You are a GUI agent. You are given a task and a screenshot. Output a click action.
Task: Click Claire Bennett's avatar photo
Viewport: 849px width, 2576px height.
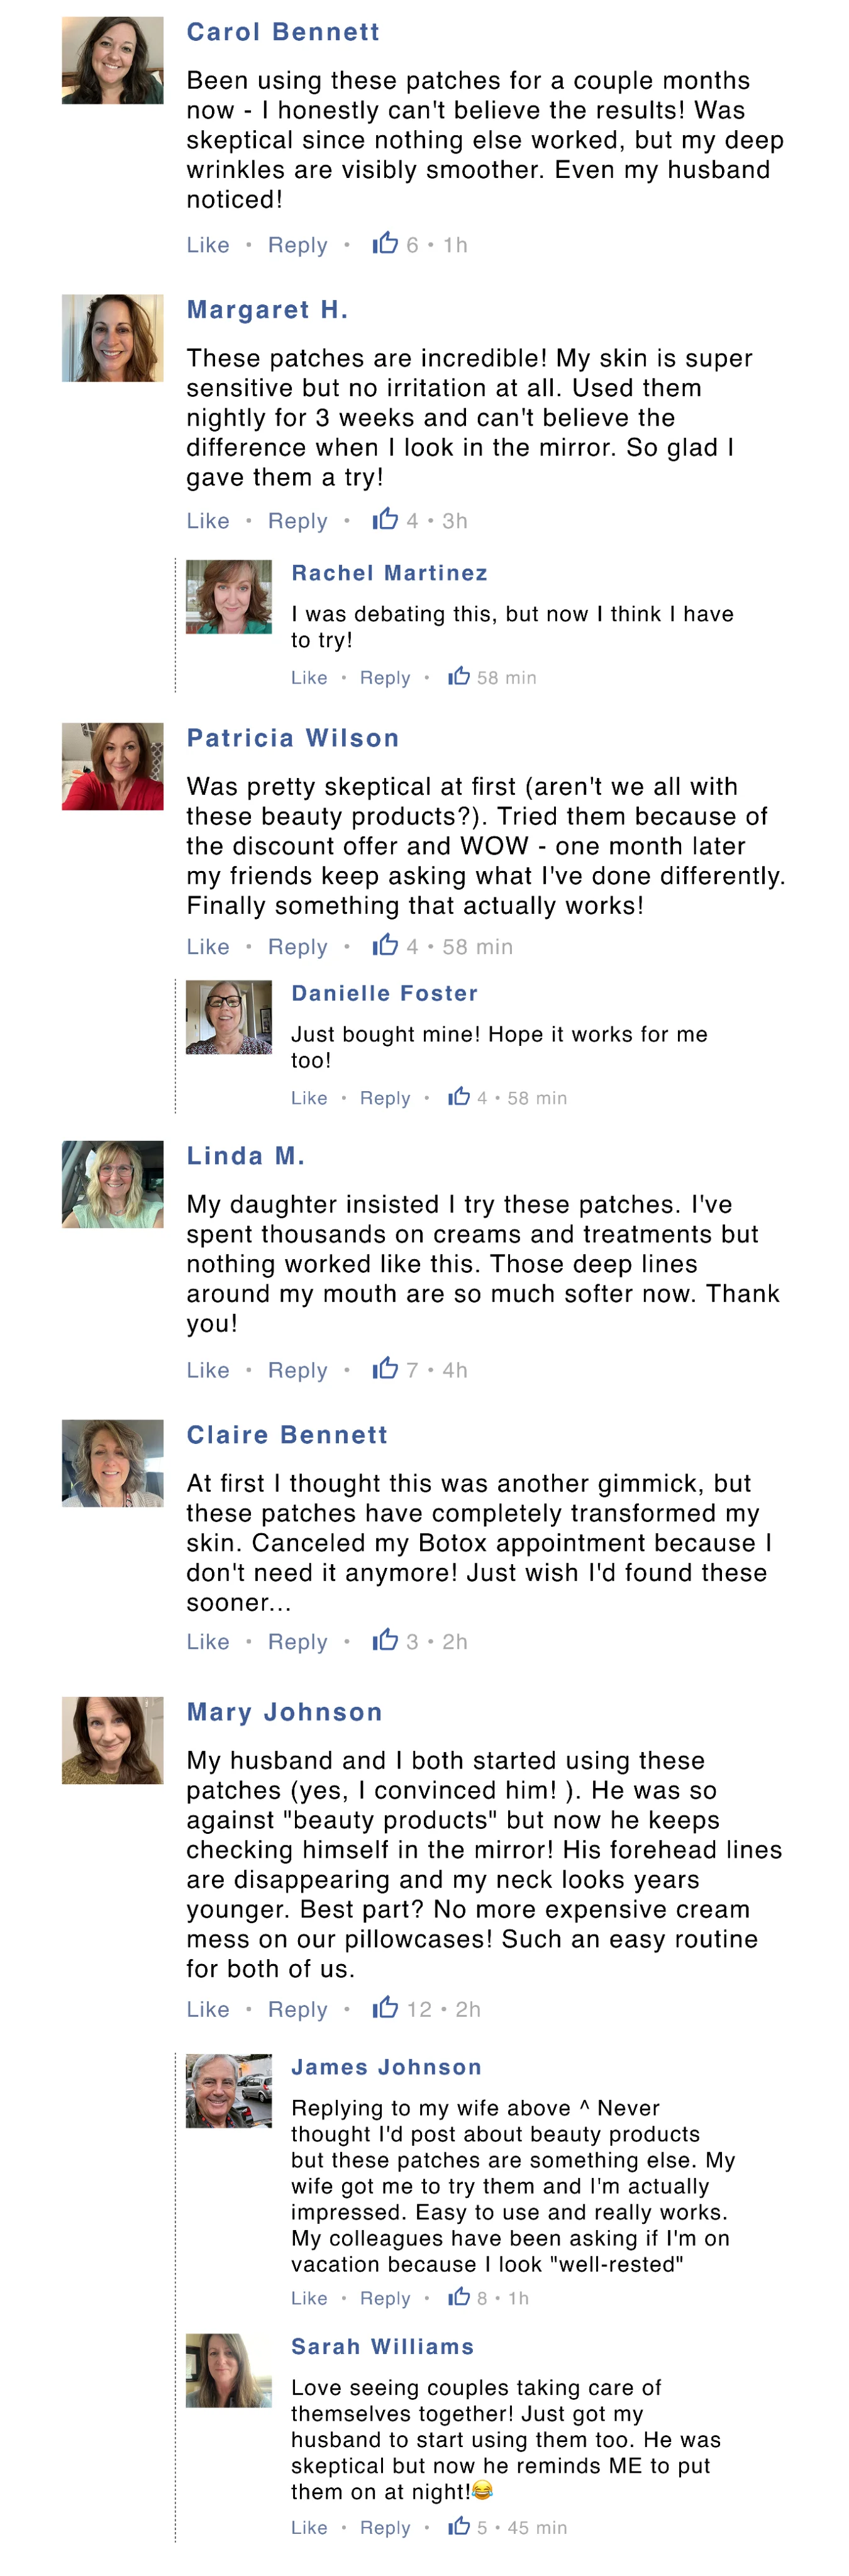(112, 1462)
